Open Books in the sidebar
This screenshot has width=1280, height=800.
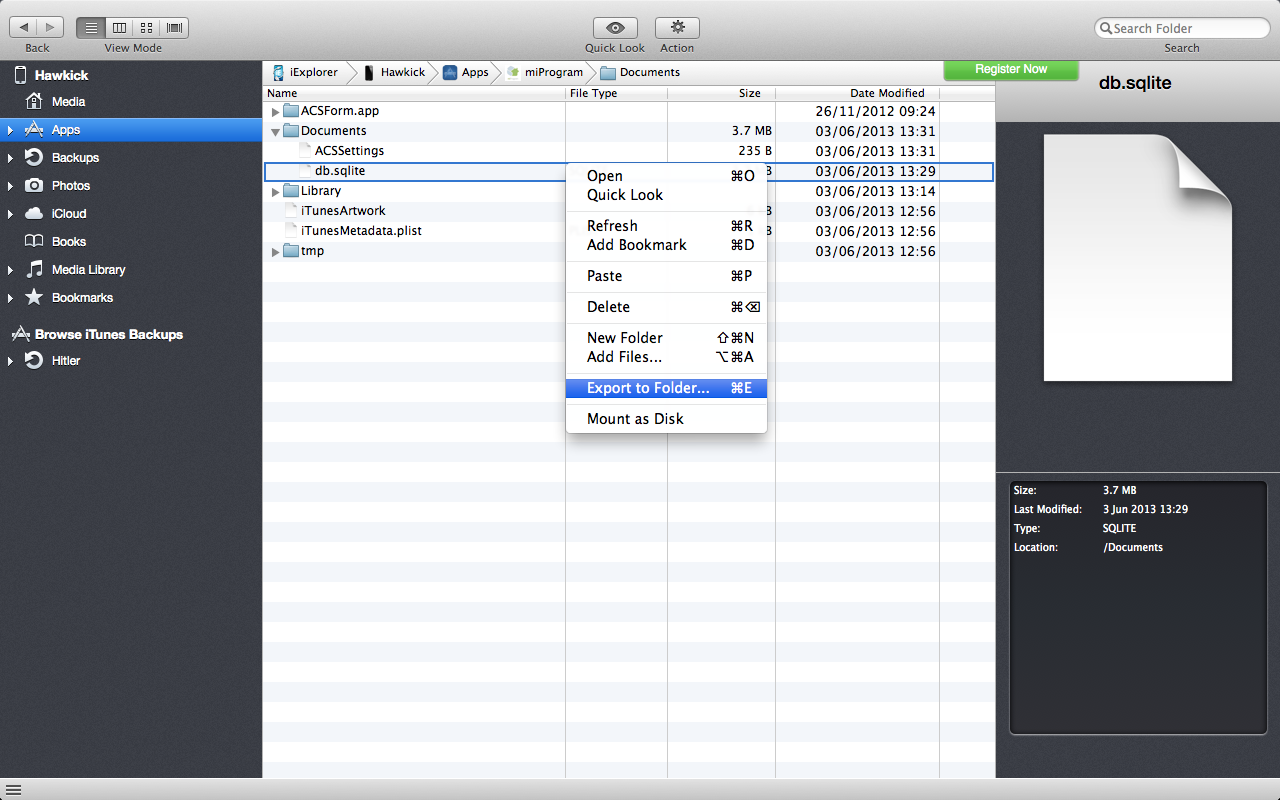(x=131, y=242)
